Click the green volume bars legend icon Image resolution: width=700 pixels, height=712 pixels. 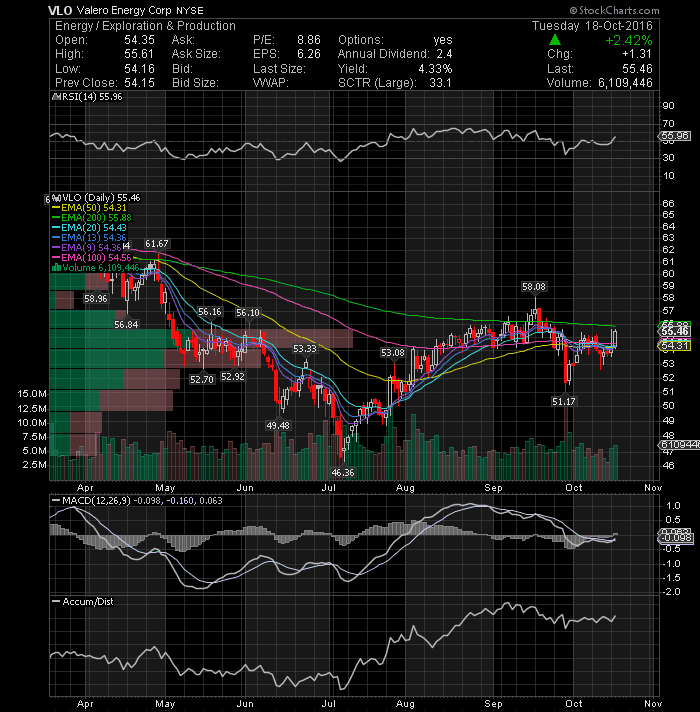(x=56, y=268)
